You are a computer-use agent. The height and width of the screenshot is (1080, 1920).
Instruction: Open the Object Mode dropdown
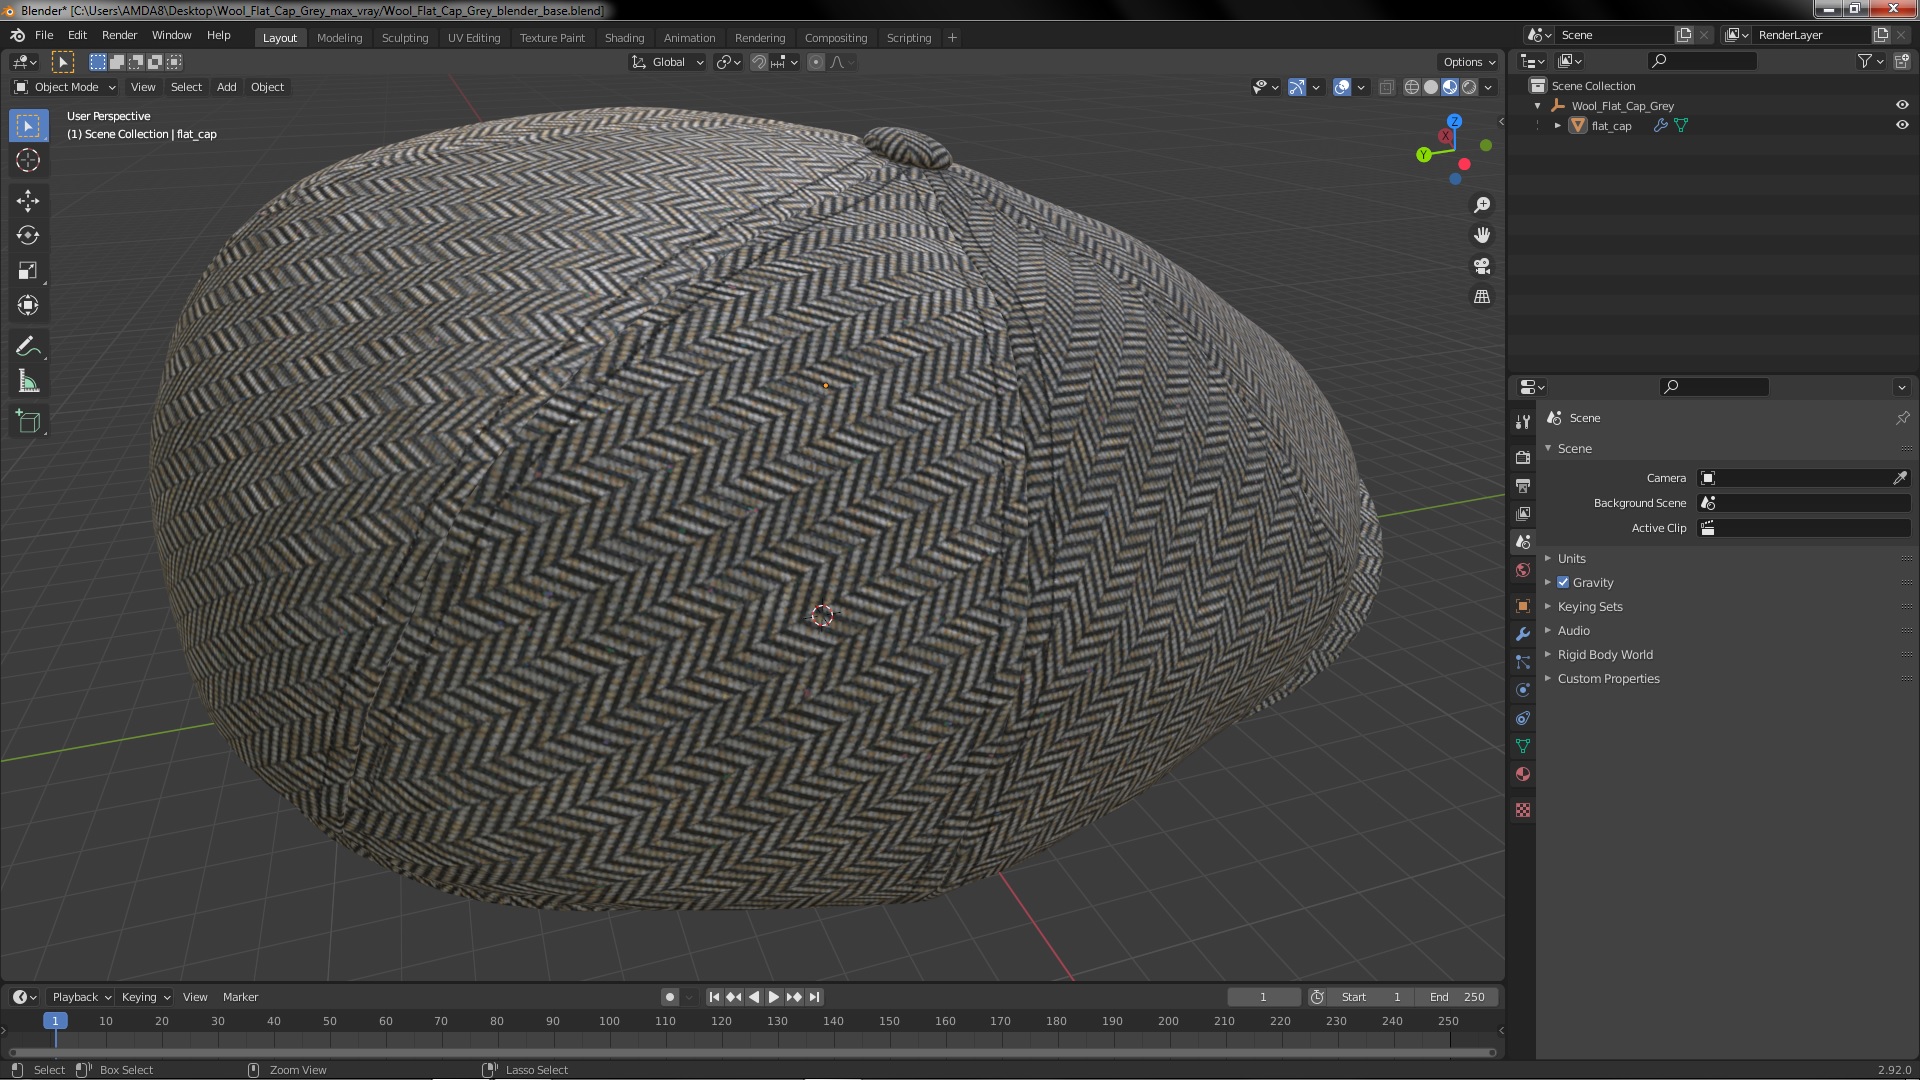click(x=66, y=87)
